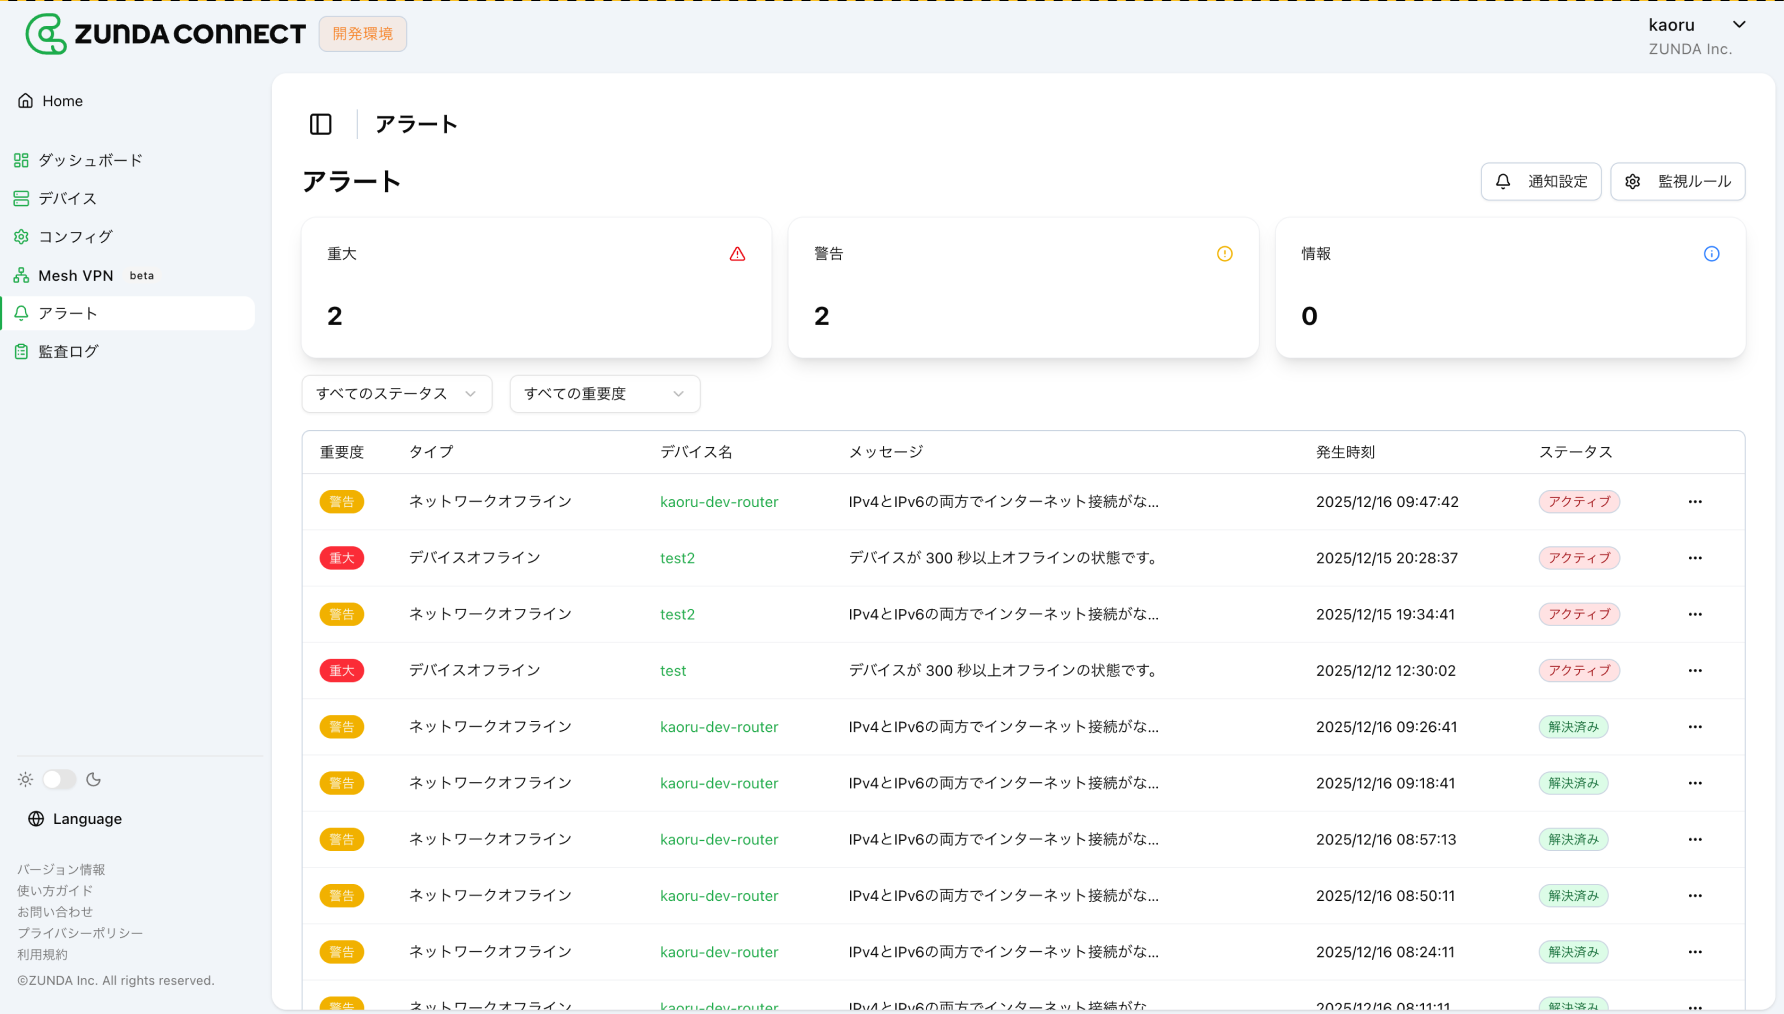
Task: Open three-dot menu for test device alert
Action: (x=1694, y=671)
